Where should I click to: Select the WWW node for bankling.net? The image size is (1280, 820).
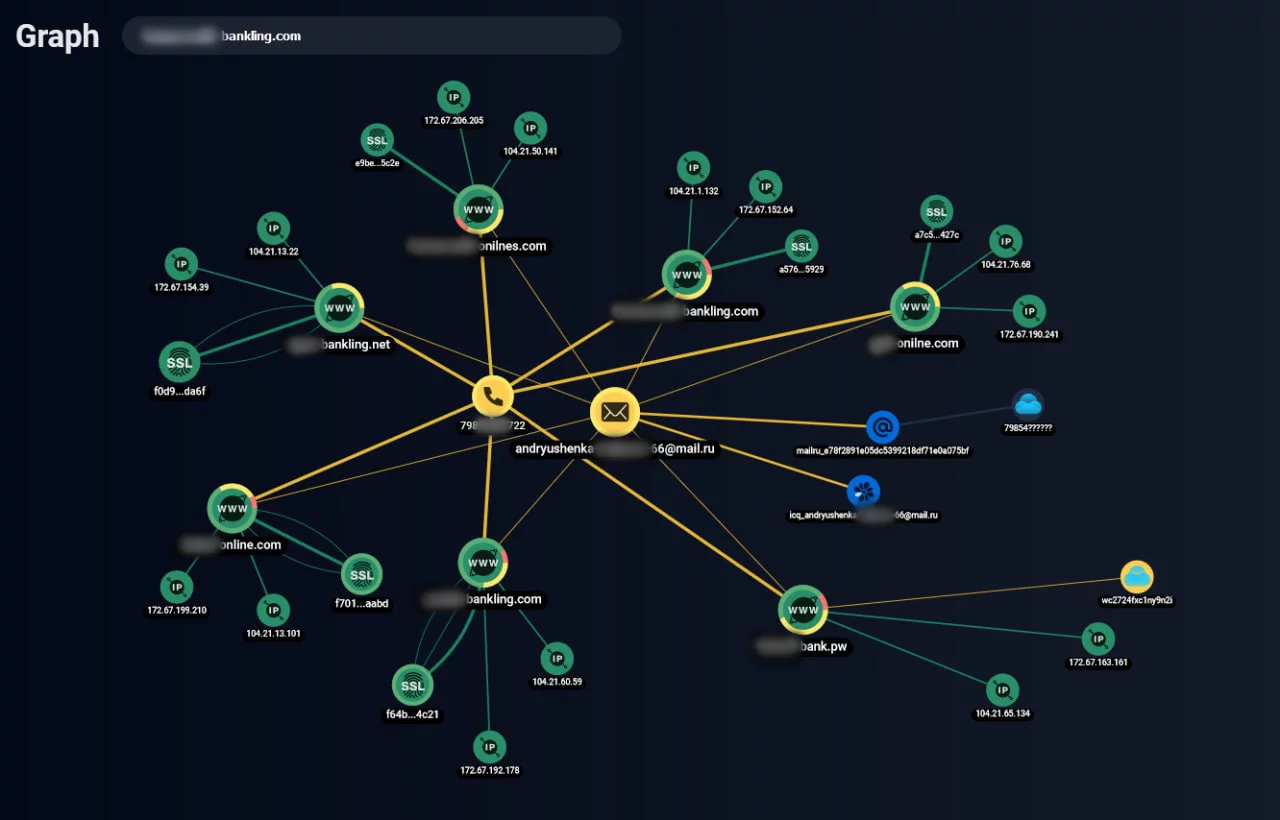coord(339,308)
